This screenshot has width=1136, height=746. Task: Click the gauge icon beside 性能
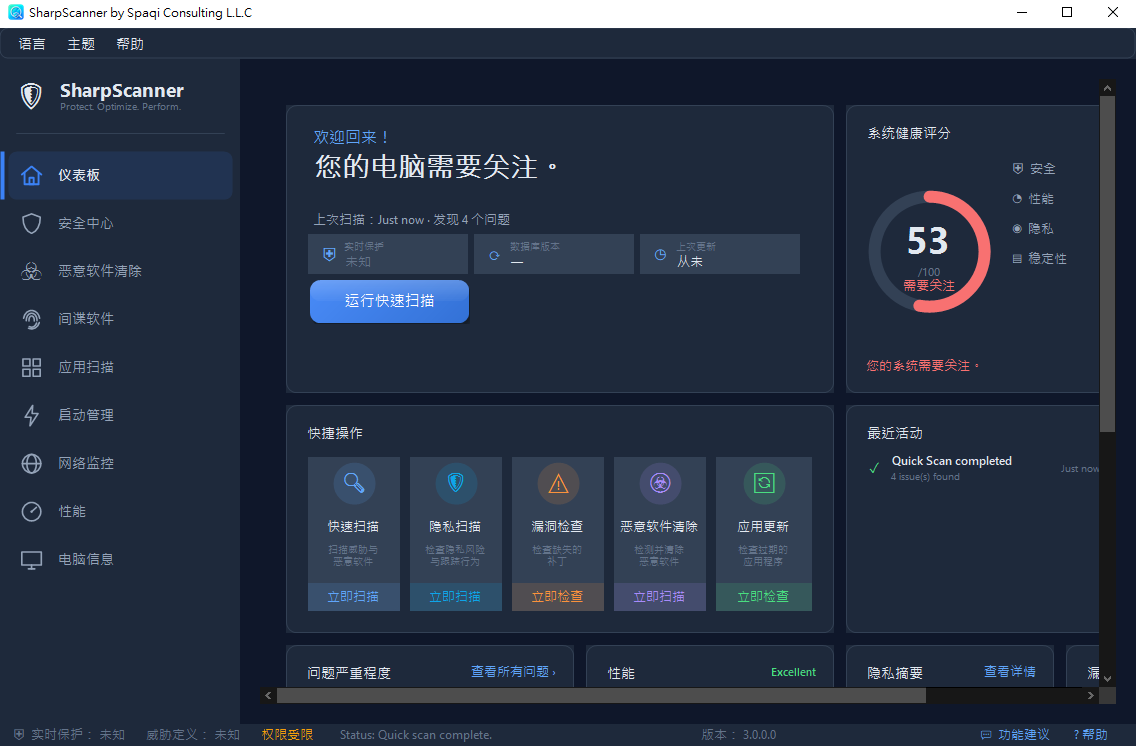(31, 511)
